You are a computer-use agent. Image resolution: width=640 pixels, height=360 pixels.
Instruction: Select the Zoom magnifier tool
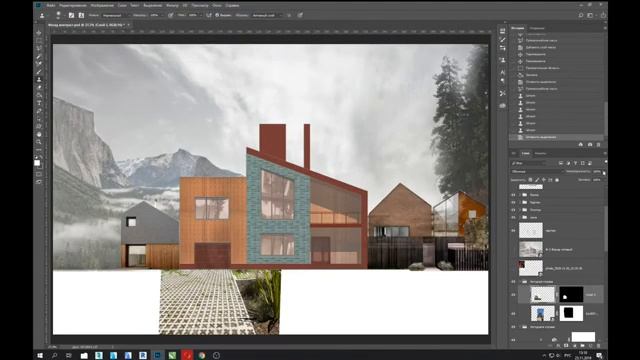[39, 142]
